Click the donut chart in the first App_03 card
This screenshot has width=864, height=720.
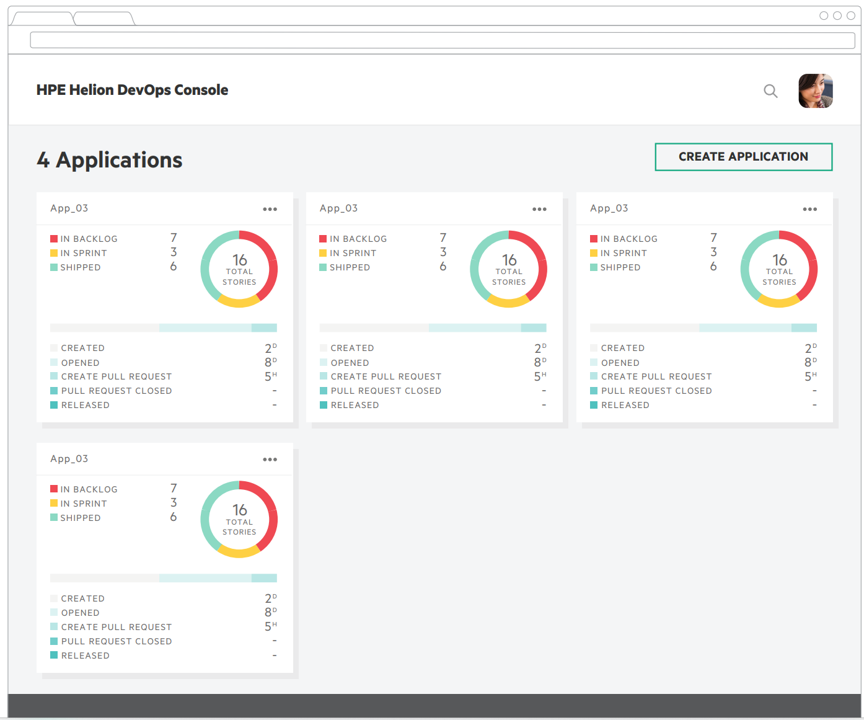239,269
